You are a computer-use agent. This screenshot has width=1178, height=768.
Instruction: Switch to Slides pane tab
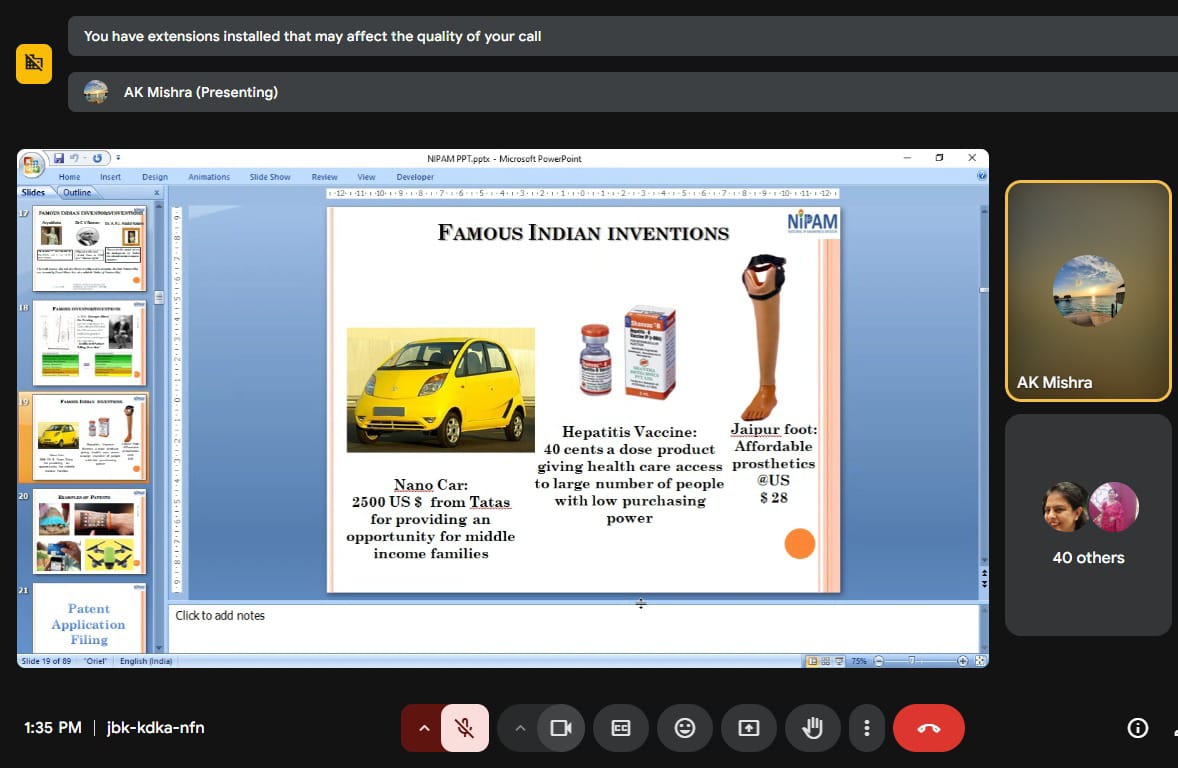pyautogui.click(x=33, y=192)
